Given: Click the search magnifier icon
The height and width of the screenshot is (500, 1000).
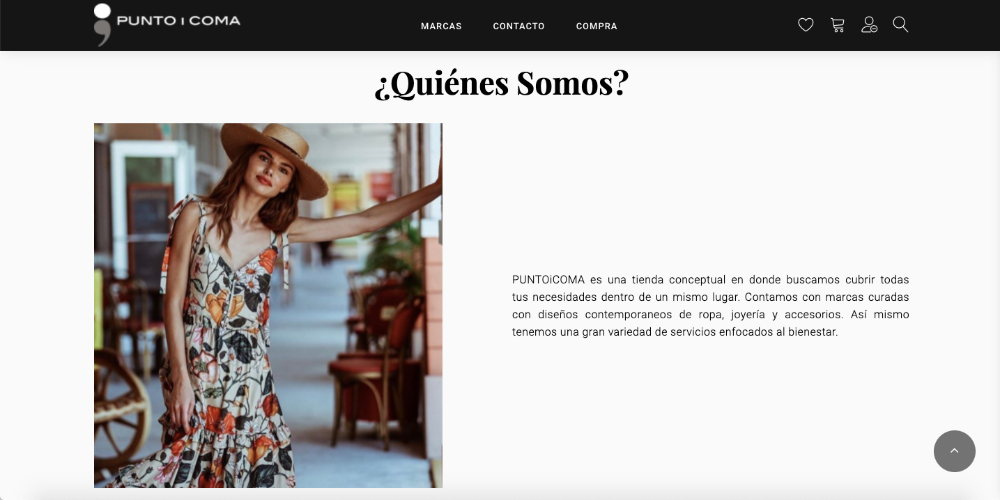Looking at the screenshot, I should click(x=900, y=25).
